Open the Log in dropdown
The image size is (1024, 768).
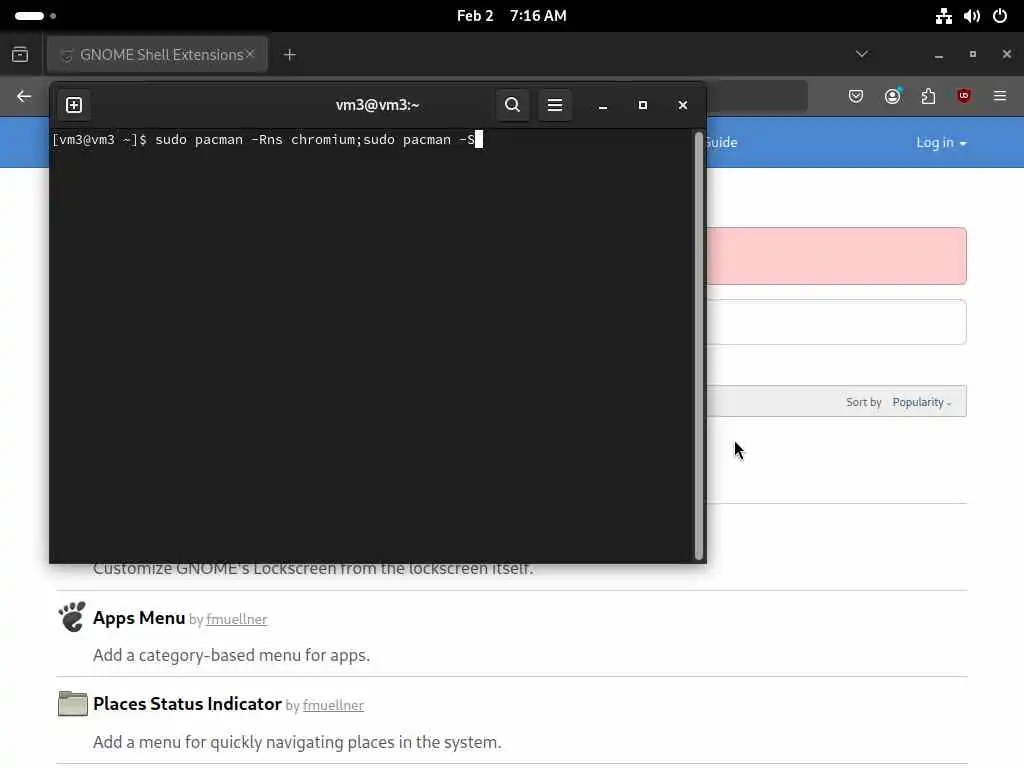(x=941, y=142)
